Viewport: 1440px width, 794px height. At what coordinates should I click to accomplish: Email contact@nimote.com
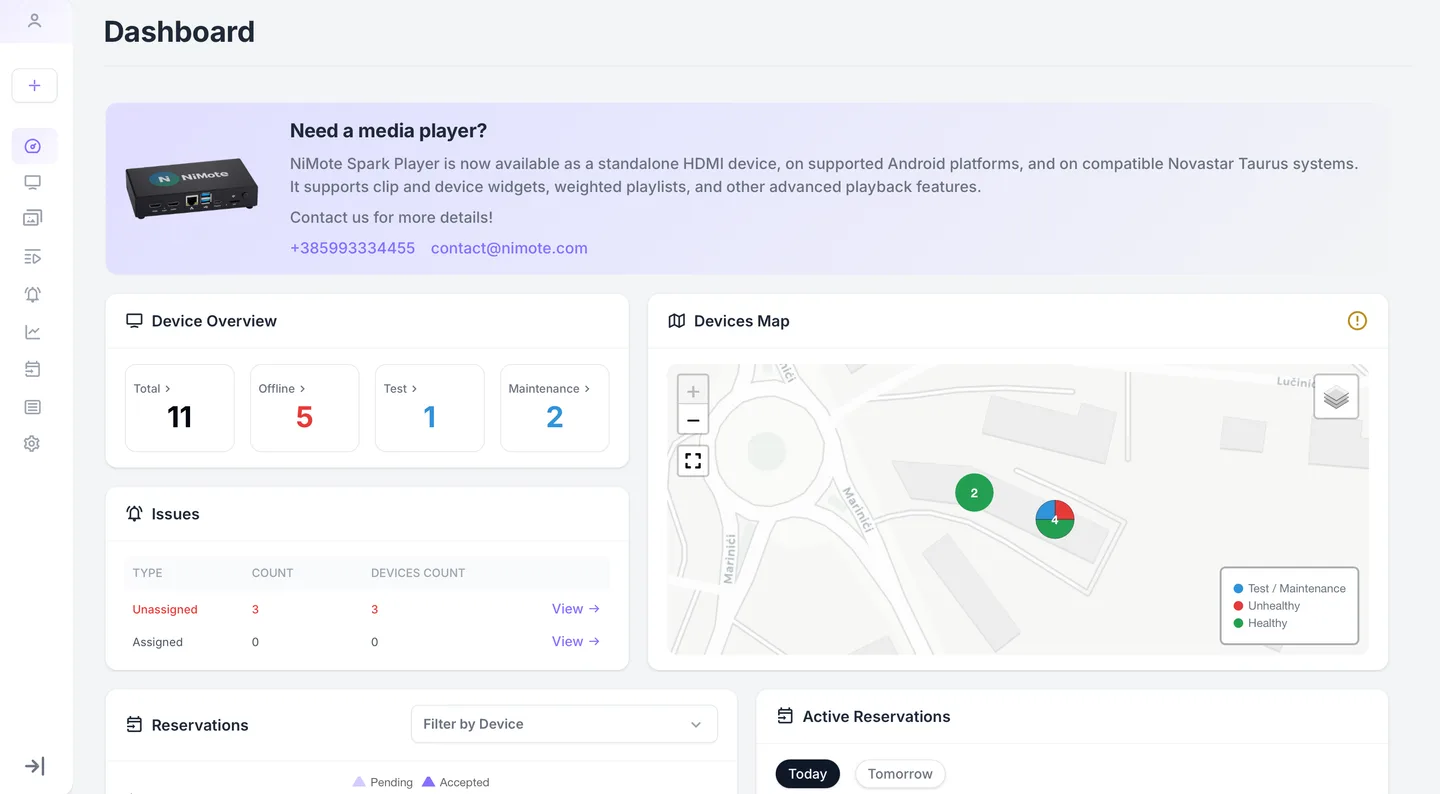pos(509,248)
